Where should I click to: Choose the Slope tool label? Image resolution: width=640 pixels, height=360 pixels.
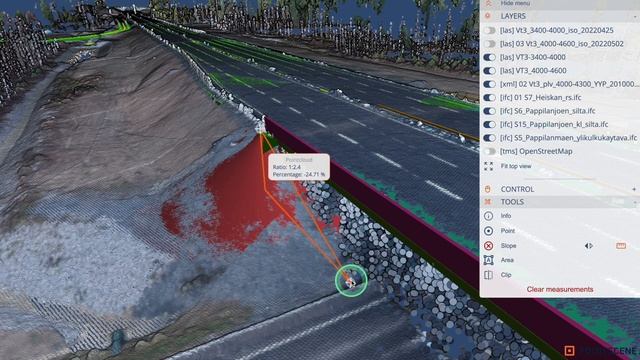(509, 246)
